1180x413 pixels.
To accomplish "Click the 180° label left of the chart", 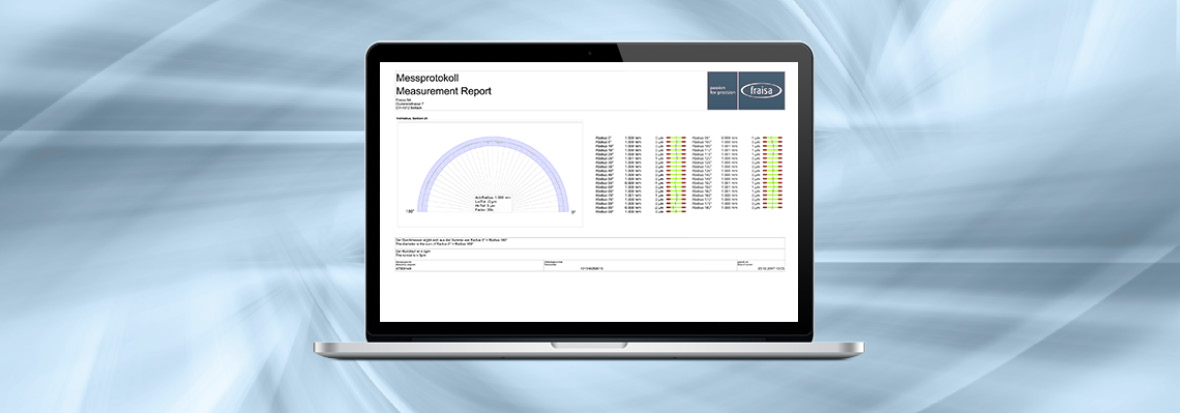I will (409, 213).
